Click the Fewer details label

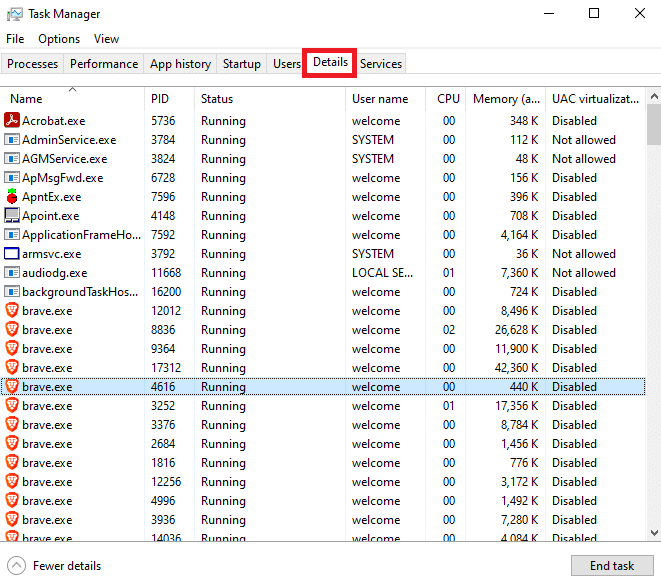pos(67,565)
